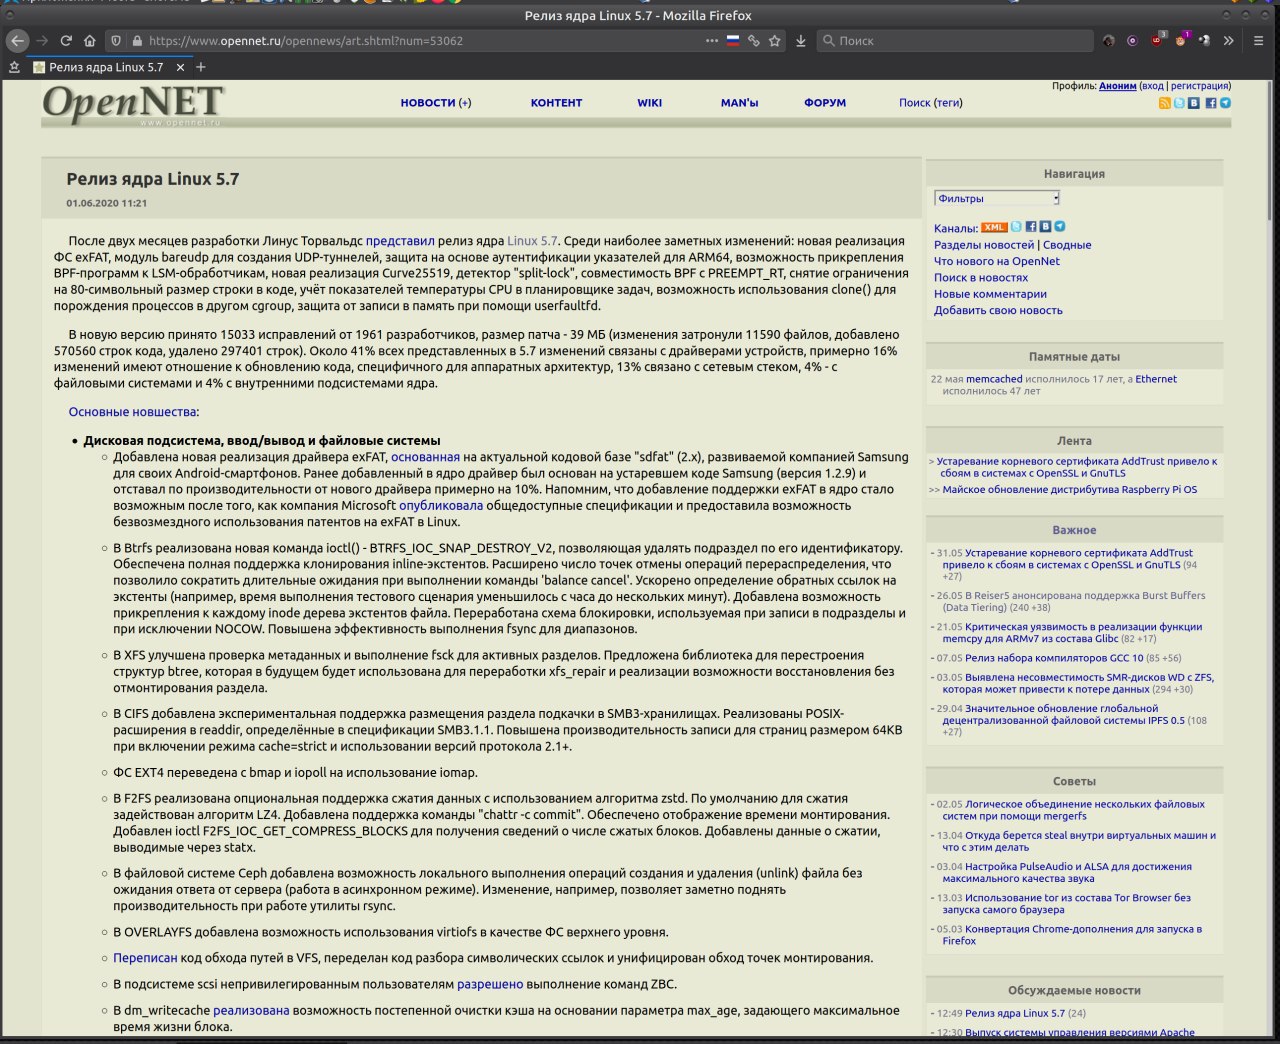Image resolution: width=1280 pixels, height=1044 pixels.
Task: Open tracking protection shield icon
Action: (x=116, y=41)
